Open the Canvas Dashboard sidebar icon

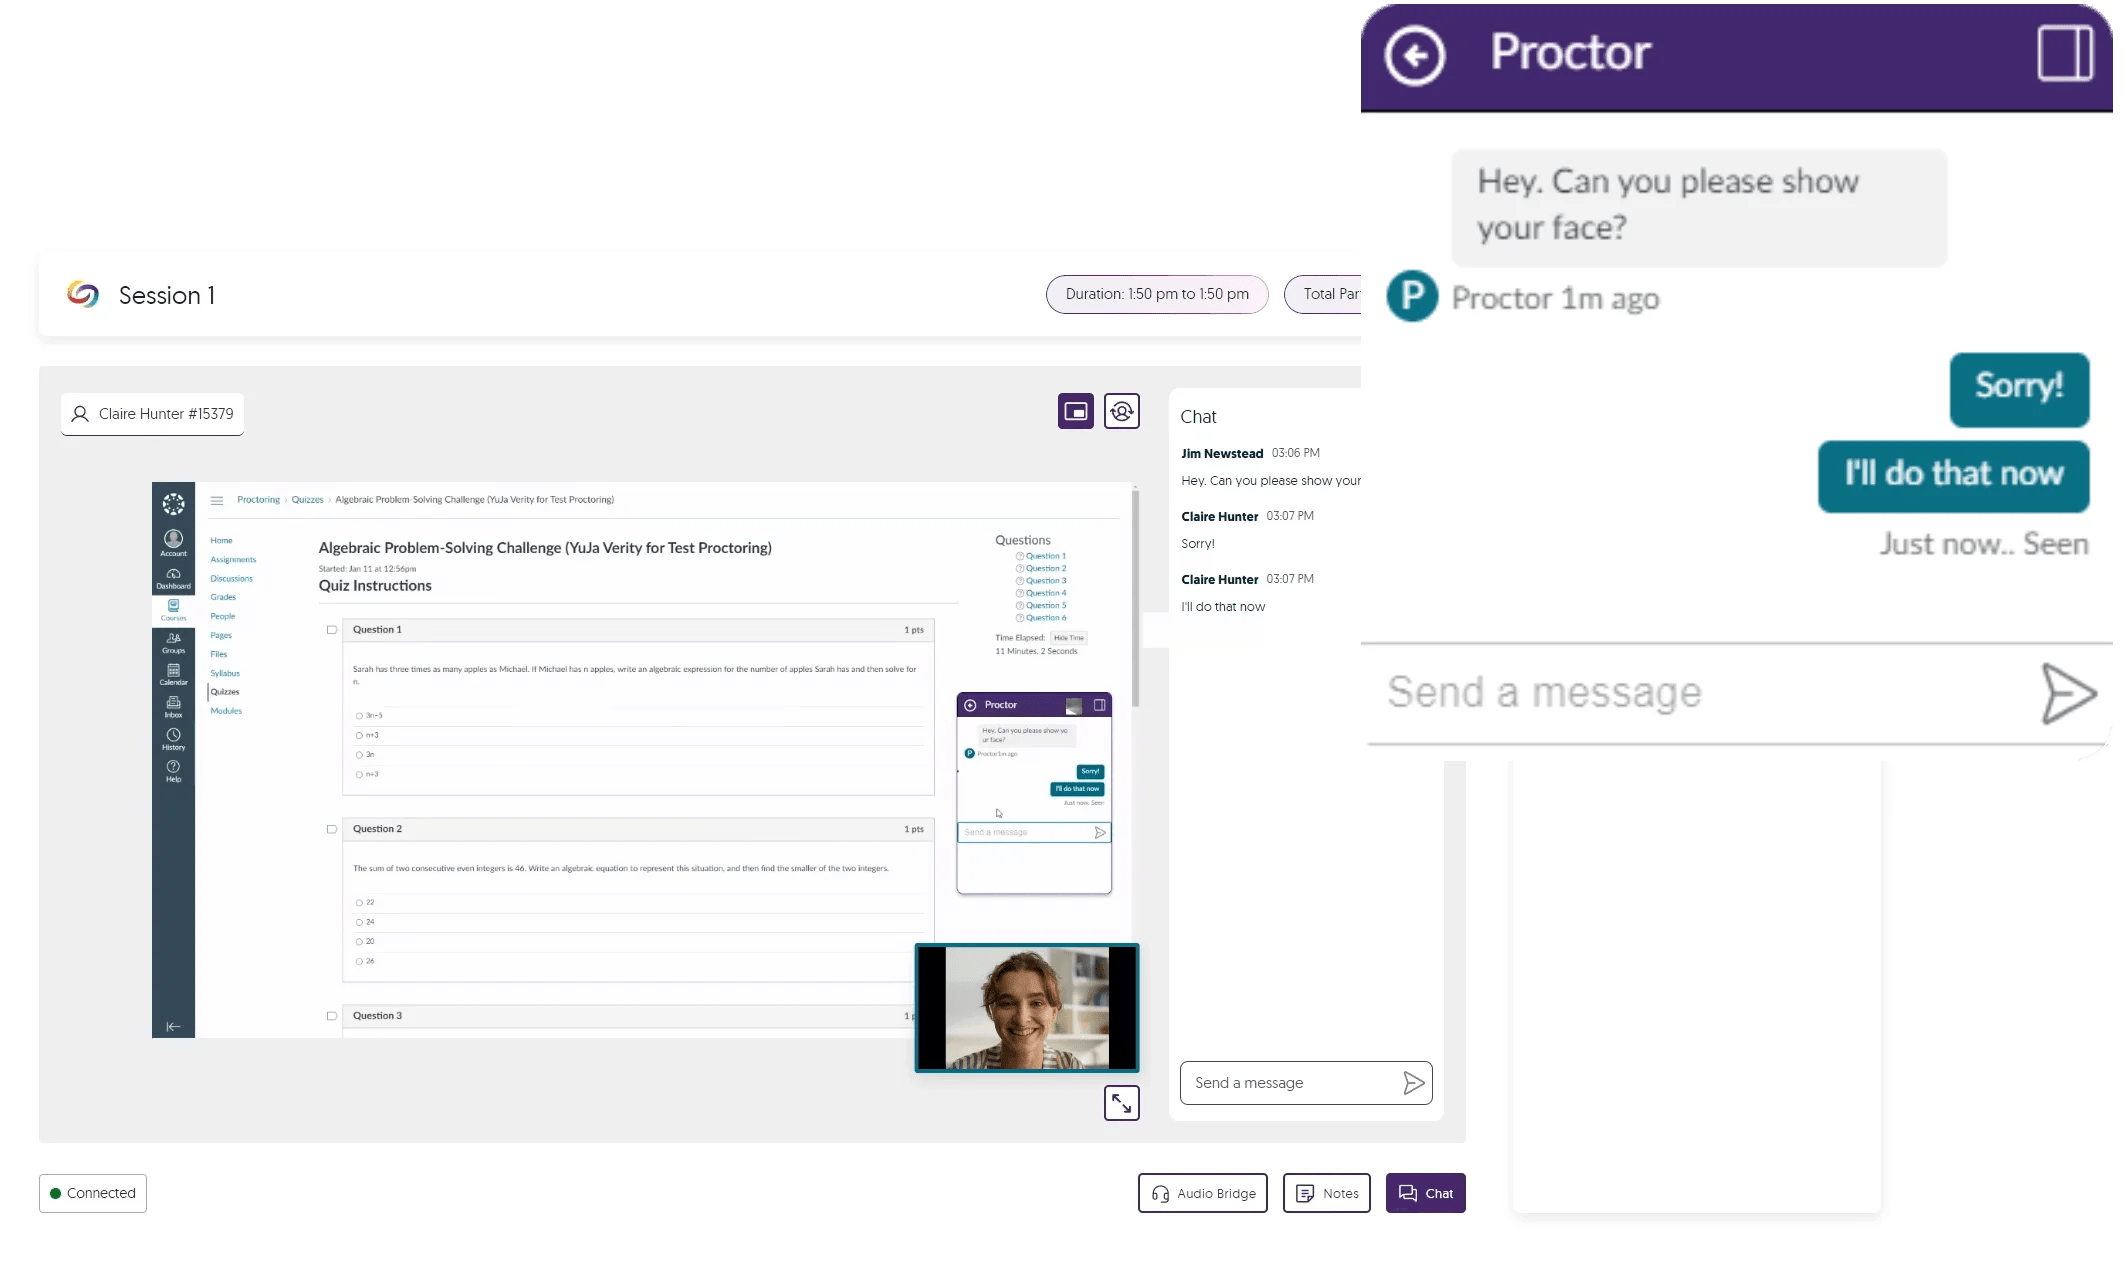[x=173, y=578]
